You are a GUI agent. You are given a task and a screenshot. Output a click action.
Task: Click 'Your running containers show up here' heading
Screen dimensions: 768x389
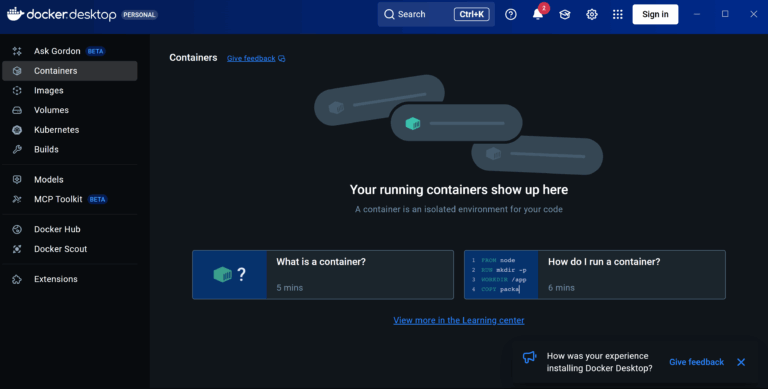(459, 190)
